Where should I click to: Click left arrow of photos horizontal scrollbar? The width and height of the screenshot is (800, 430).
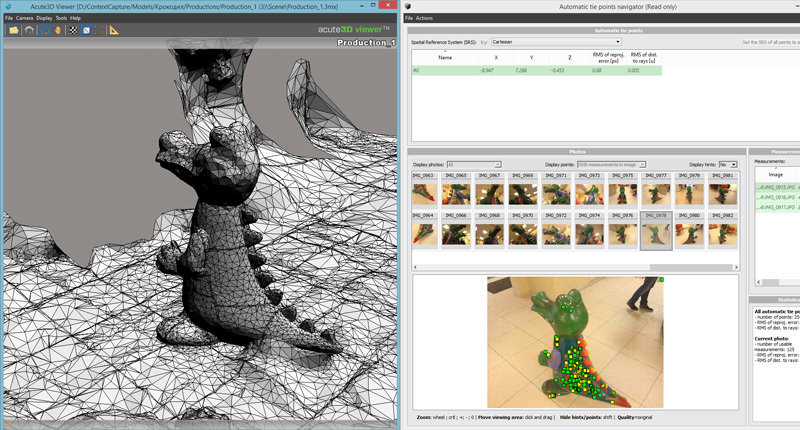click(415, 267)
